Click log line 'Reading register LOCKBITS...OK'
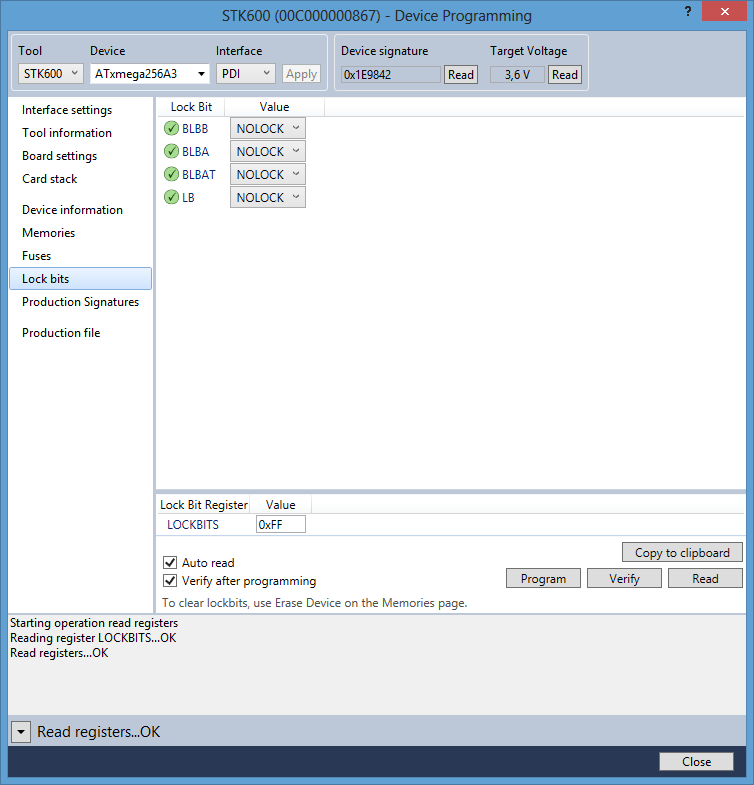The image size is (754, 785). click(93, 638)
